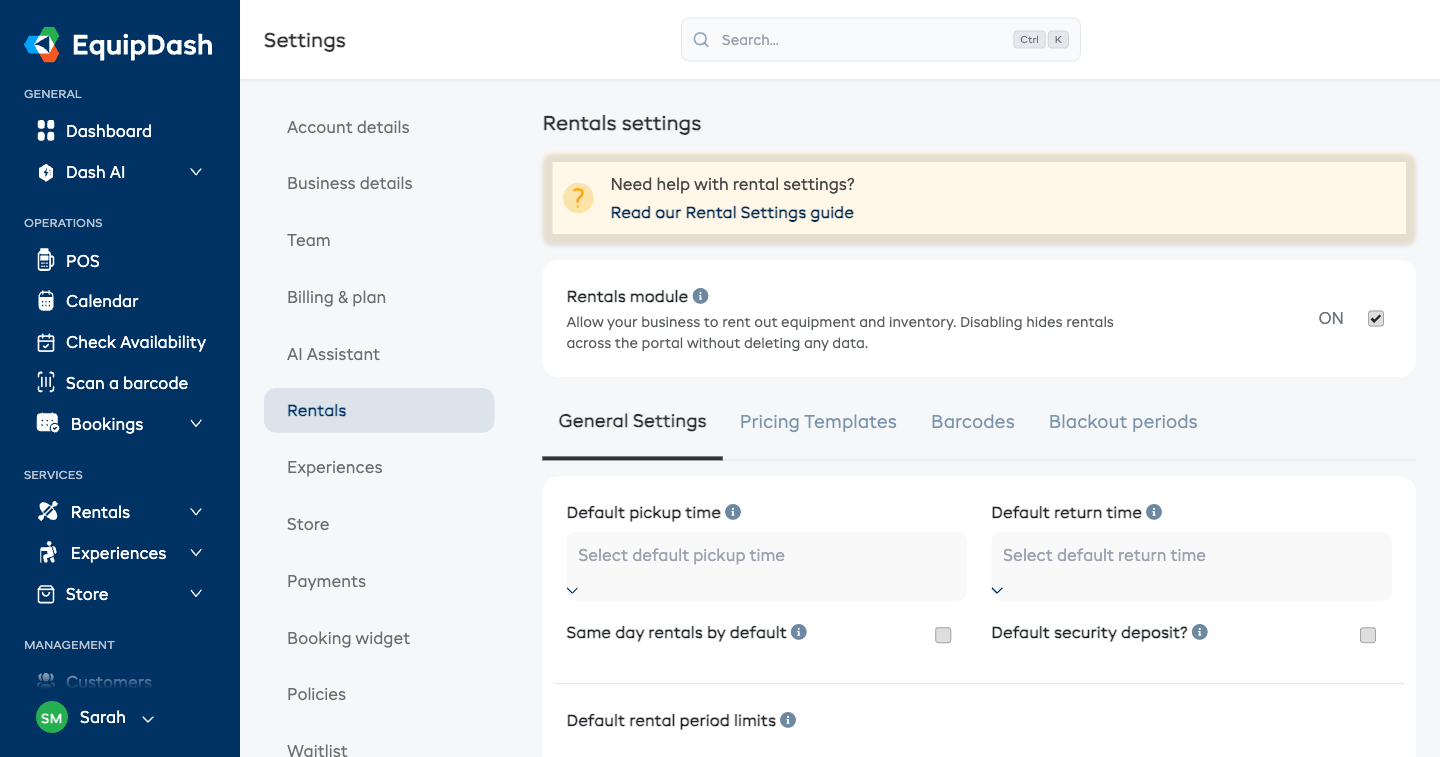Open Payments settings section
This screenshot has height=757, width=1440.
(326, 581)
